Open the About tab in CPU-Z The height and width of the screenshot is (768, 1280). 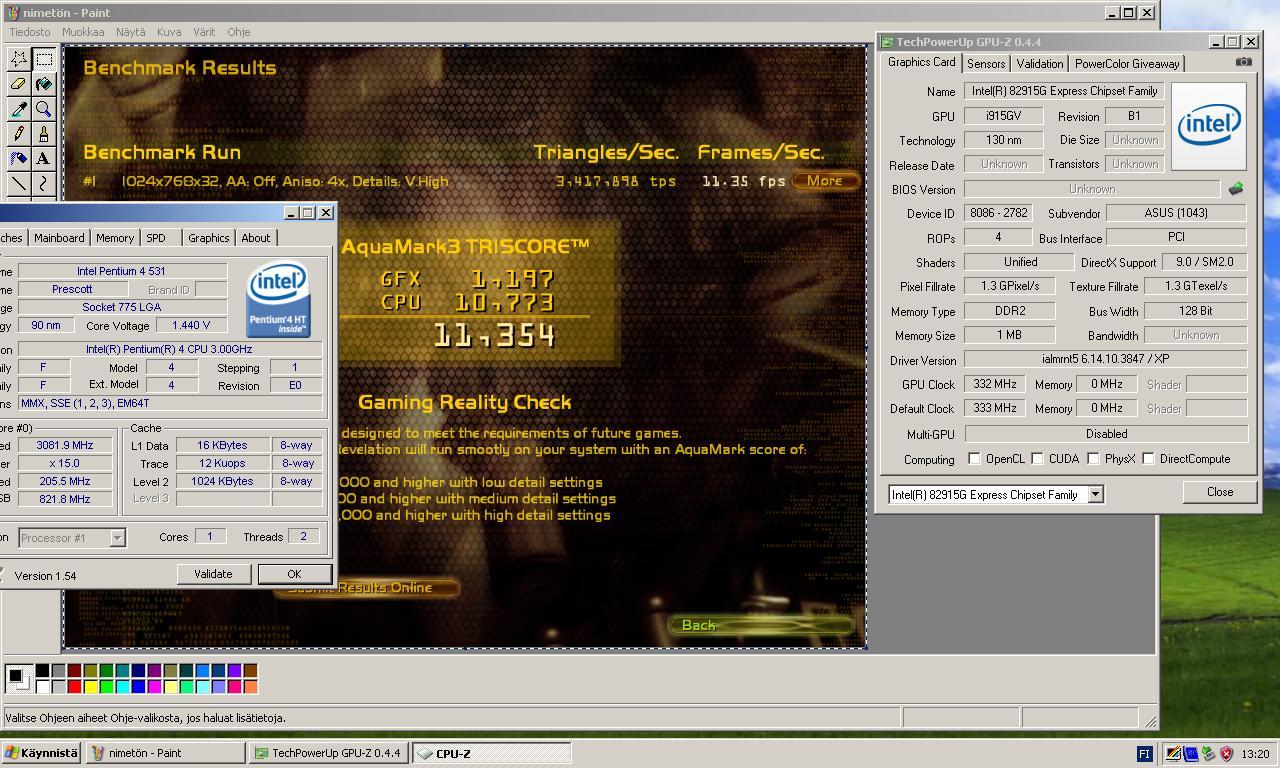[256, 238]
